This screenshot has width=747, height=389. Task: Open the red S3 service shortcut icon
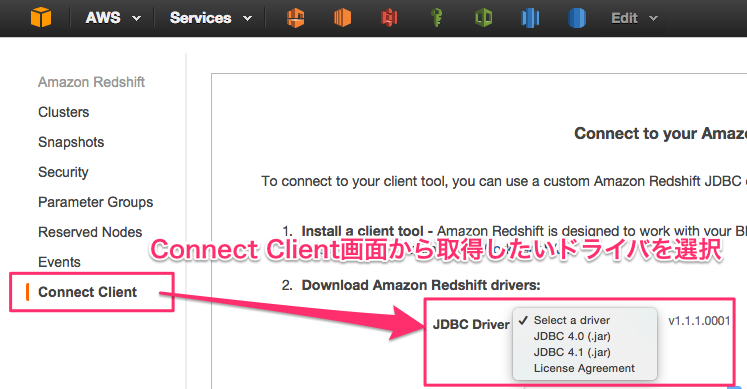point(389,18)
